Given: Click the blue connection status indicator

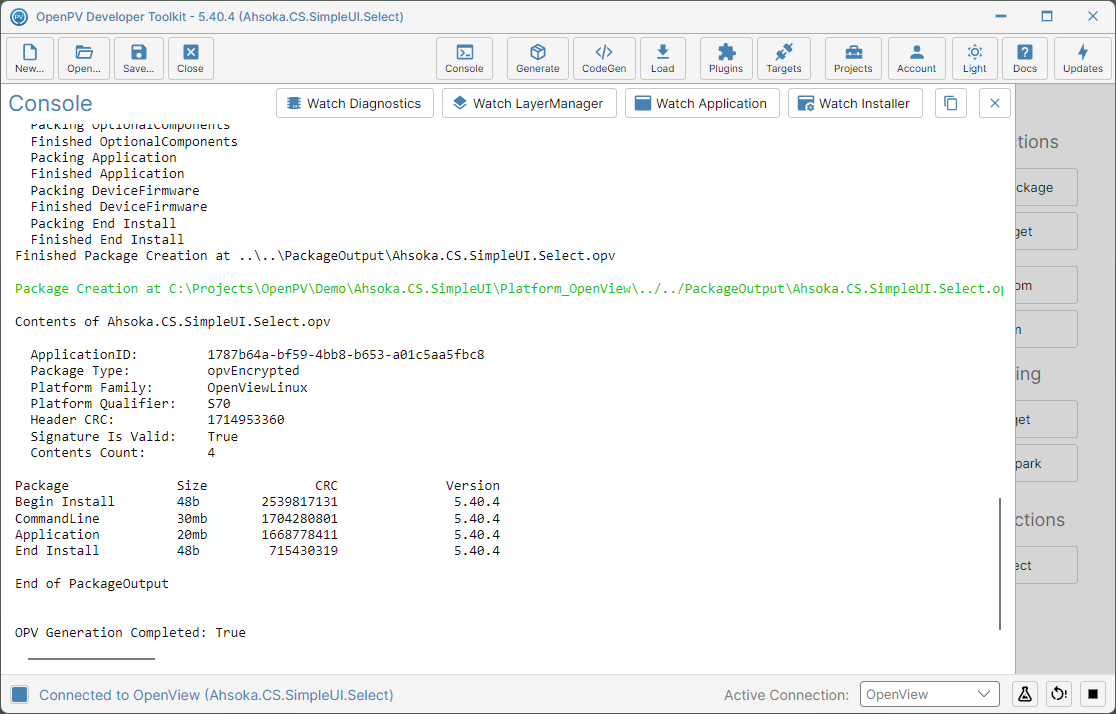Looking at the screenshot, I should [20, 695].
